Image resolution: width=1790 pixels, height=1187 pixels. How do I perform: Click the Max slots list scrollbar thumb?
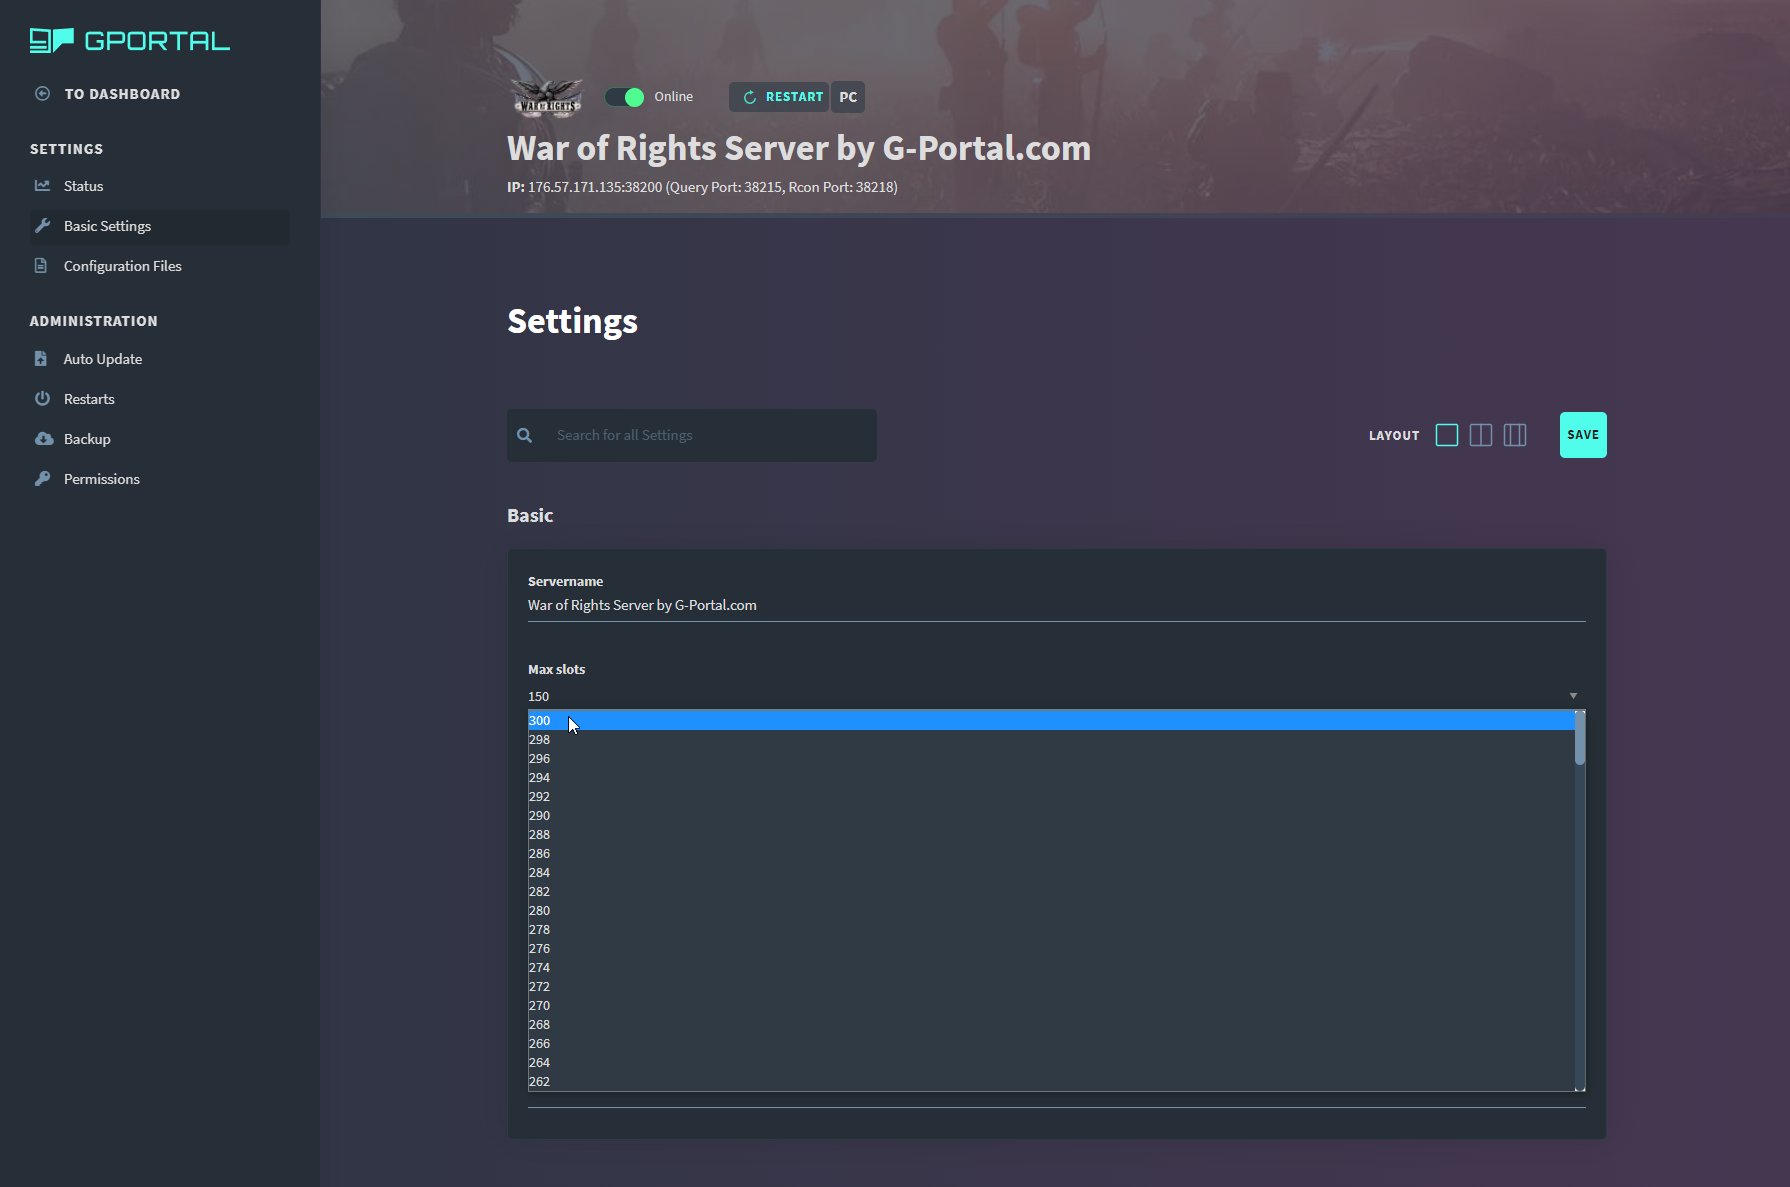click(x=1580, y=738)
